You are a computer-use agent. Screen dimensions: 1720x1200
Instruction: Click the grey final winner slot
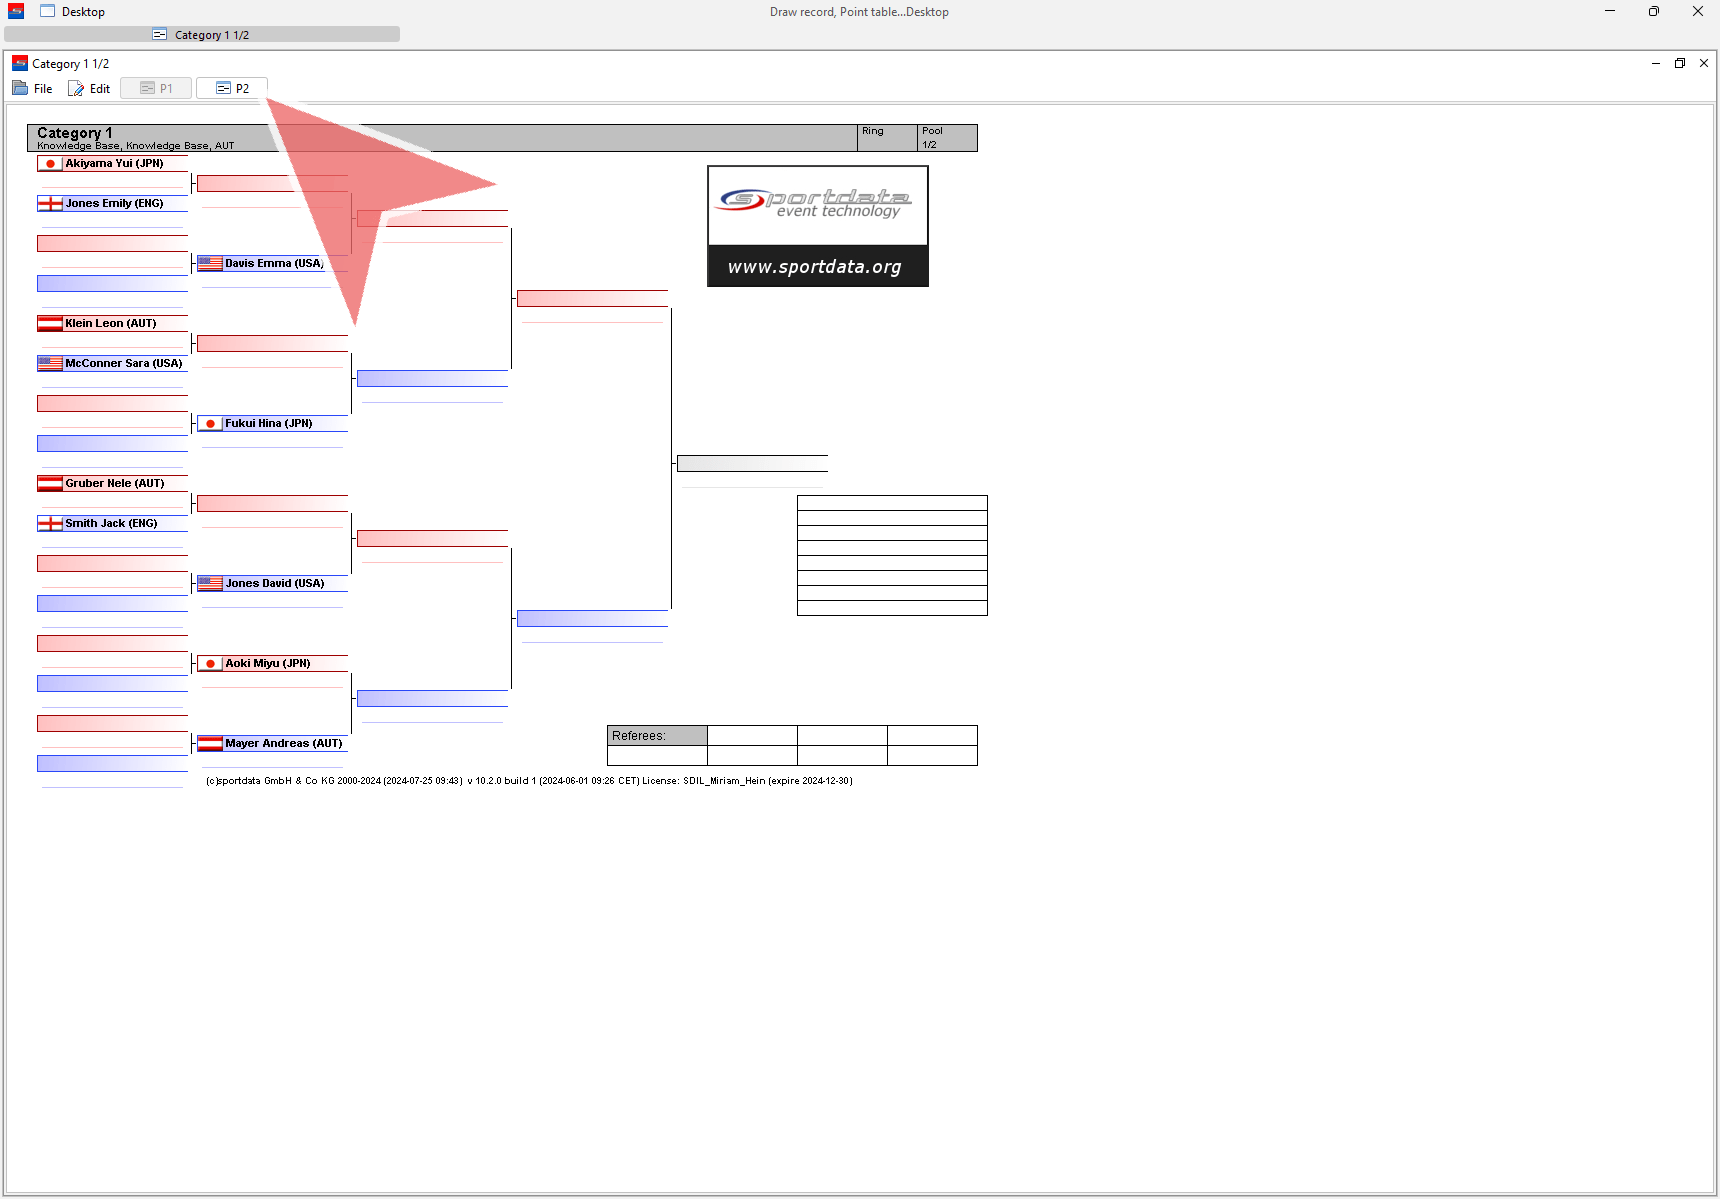click(752, 464)
